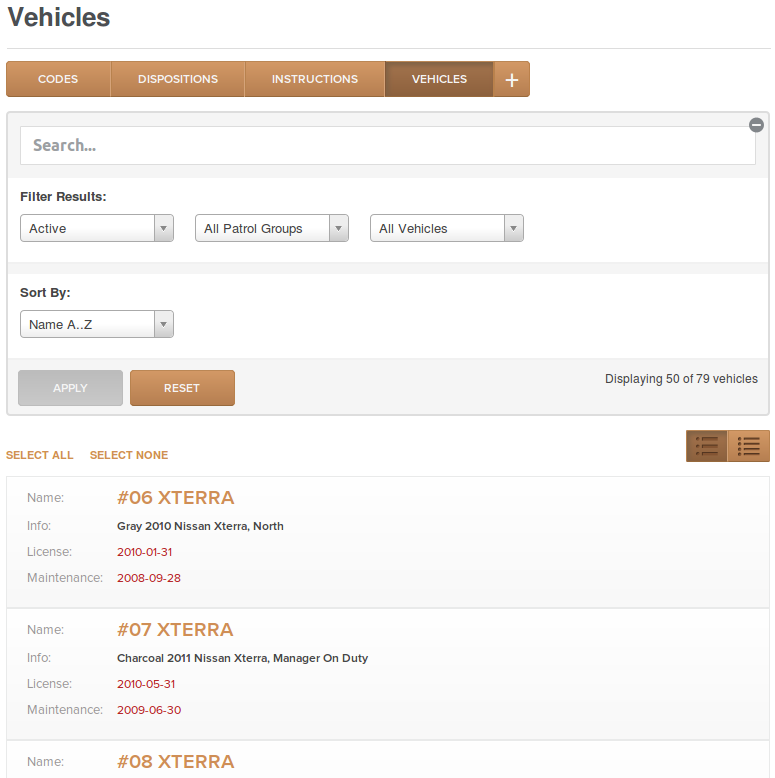Click the plus tab to add new

(512, 79)
